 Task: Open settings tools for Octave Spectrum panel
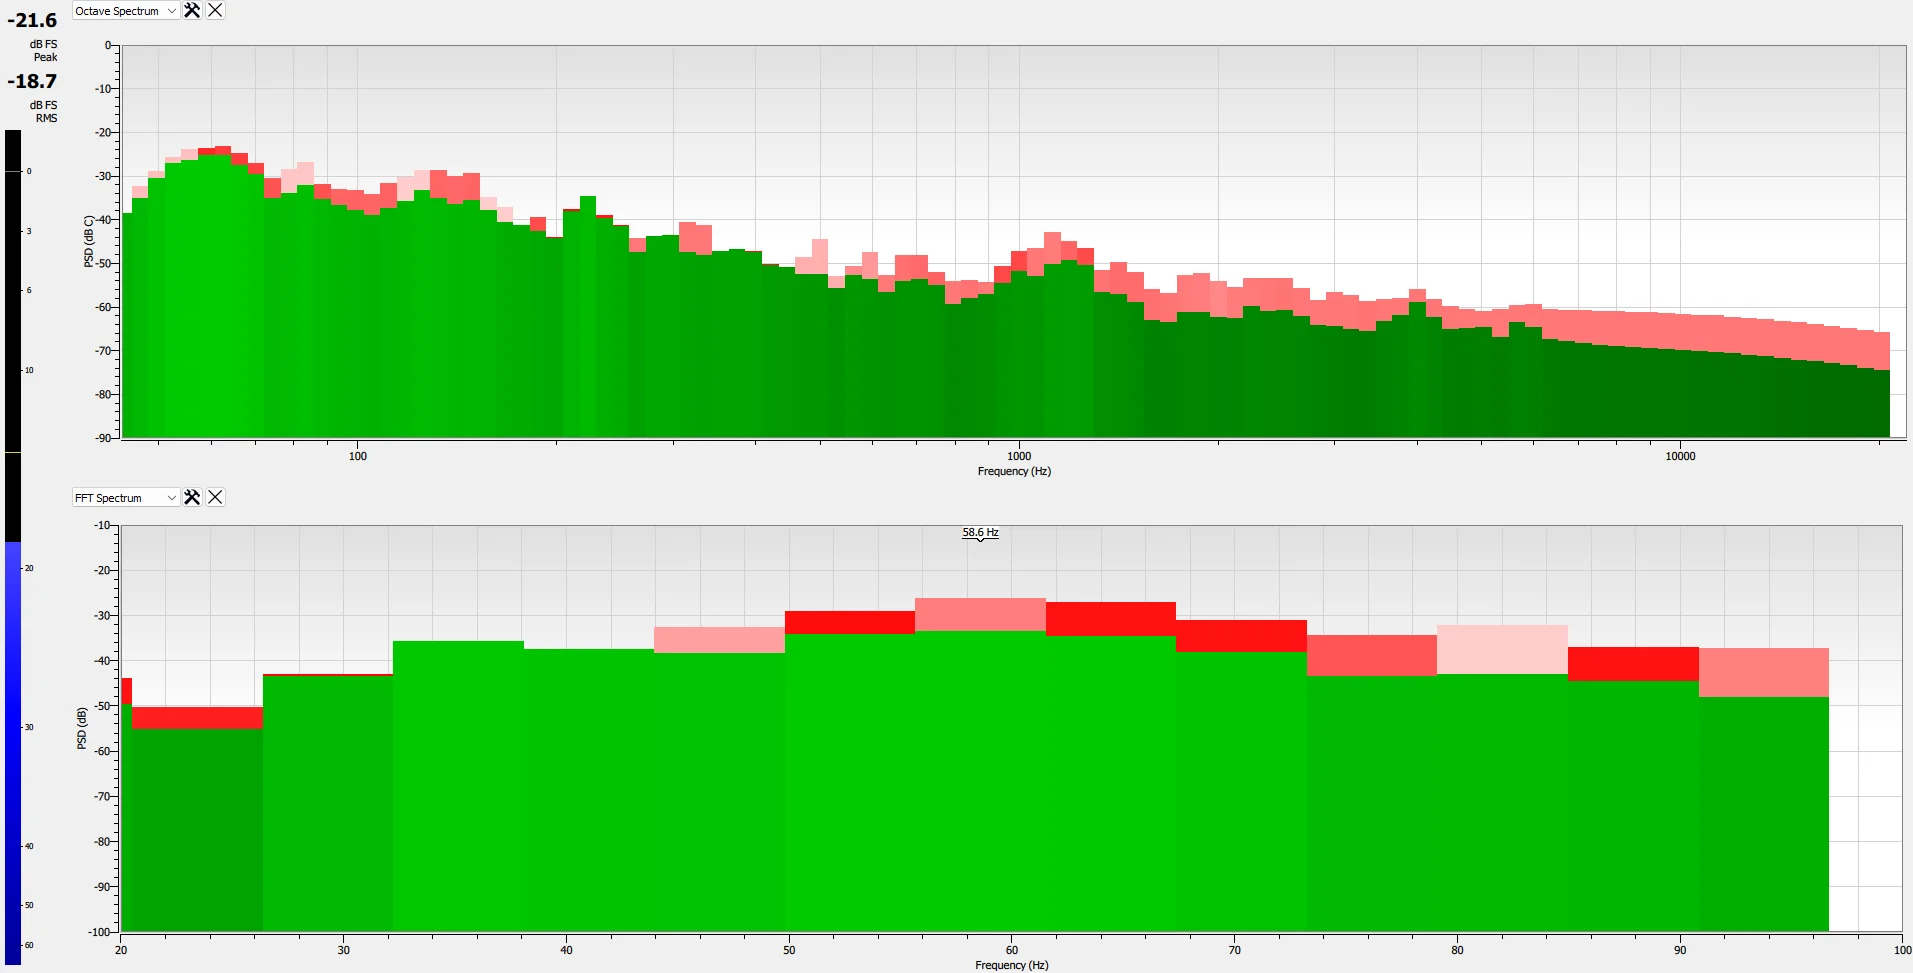[192, 10]
